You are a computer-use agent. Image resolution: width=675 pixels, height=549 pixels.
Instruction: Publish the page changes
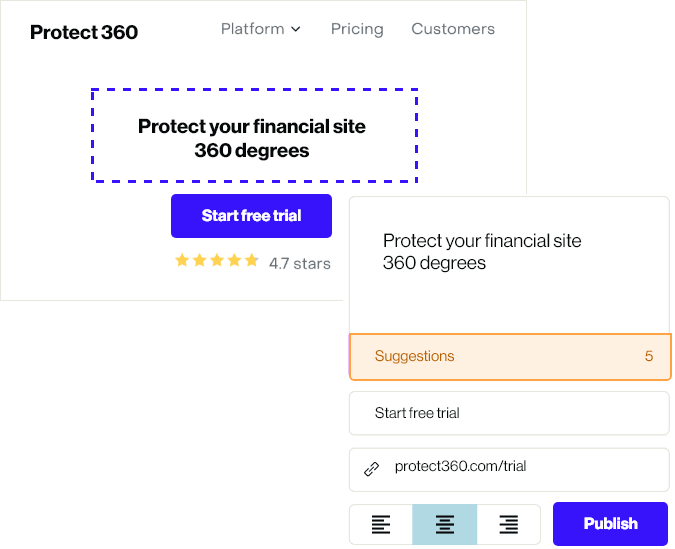click(x=610, y=524)
